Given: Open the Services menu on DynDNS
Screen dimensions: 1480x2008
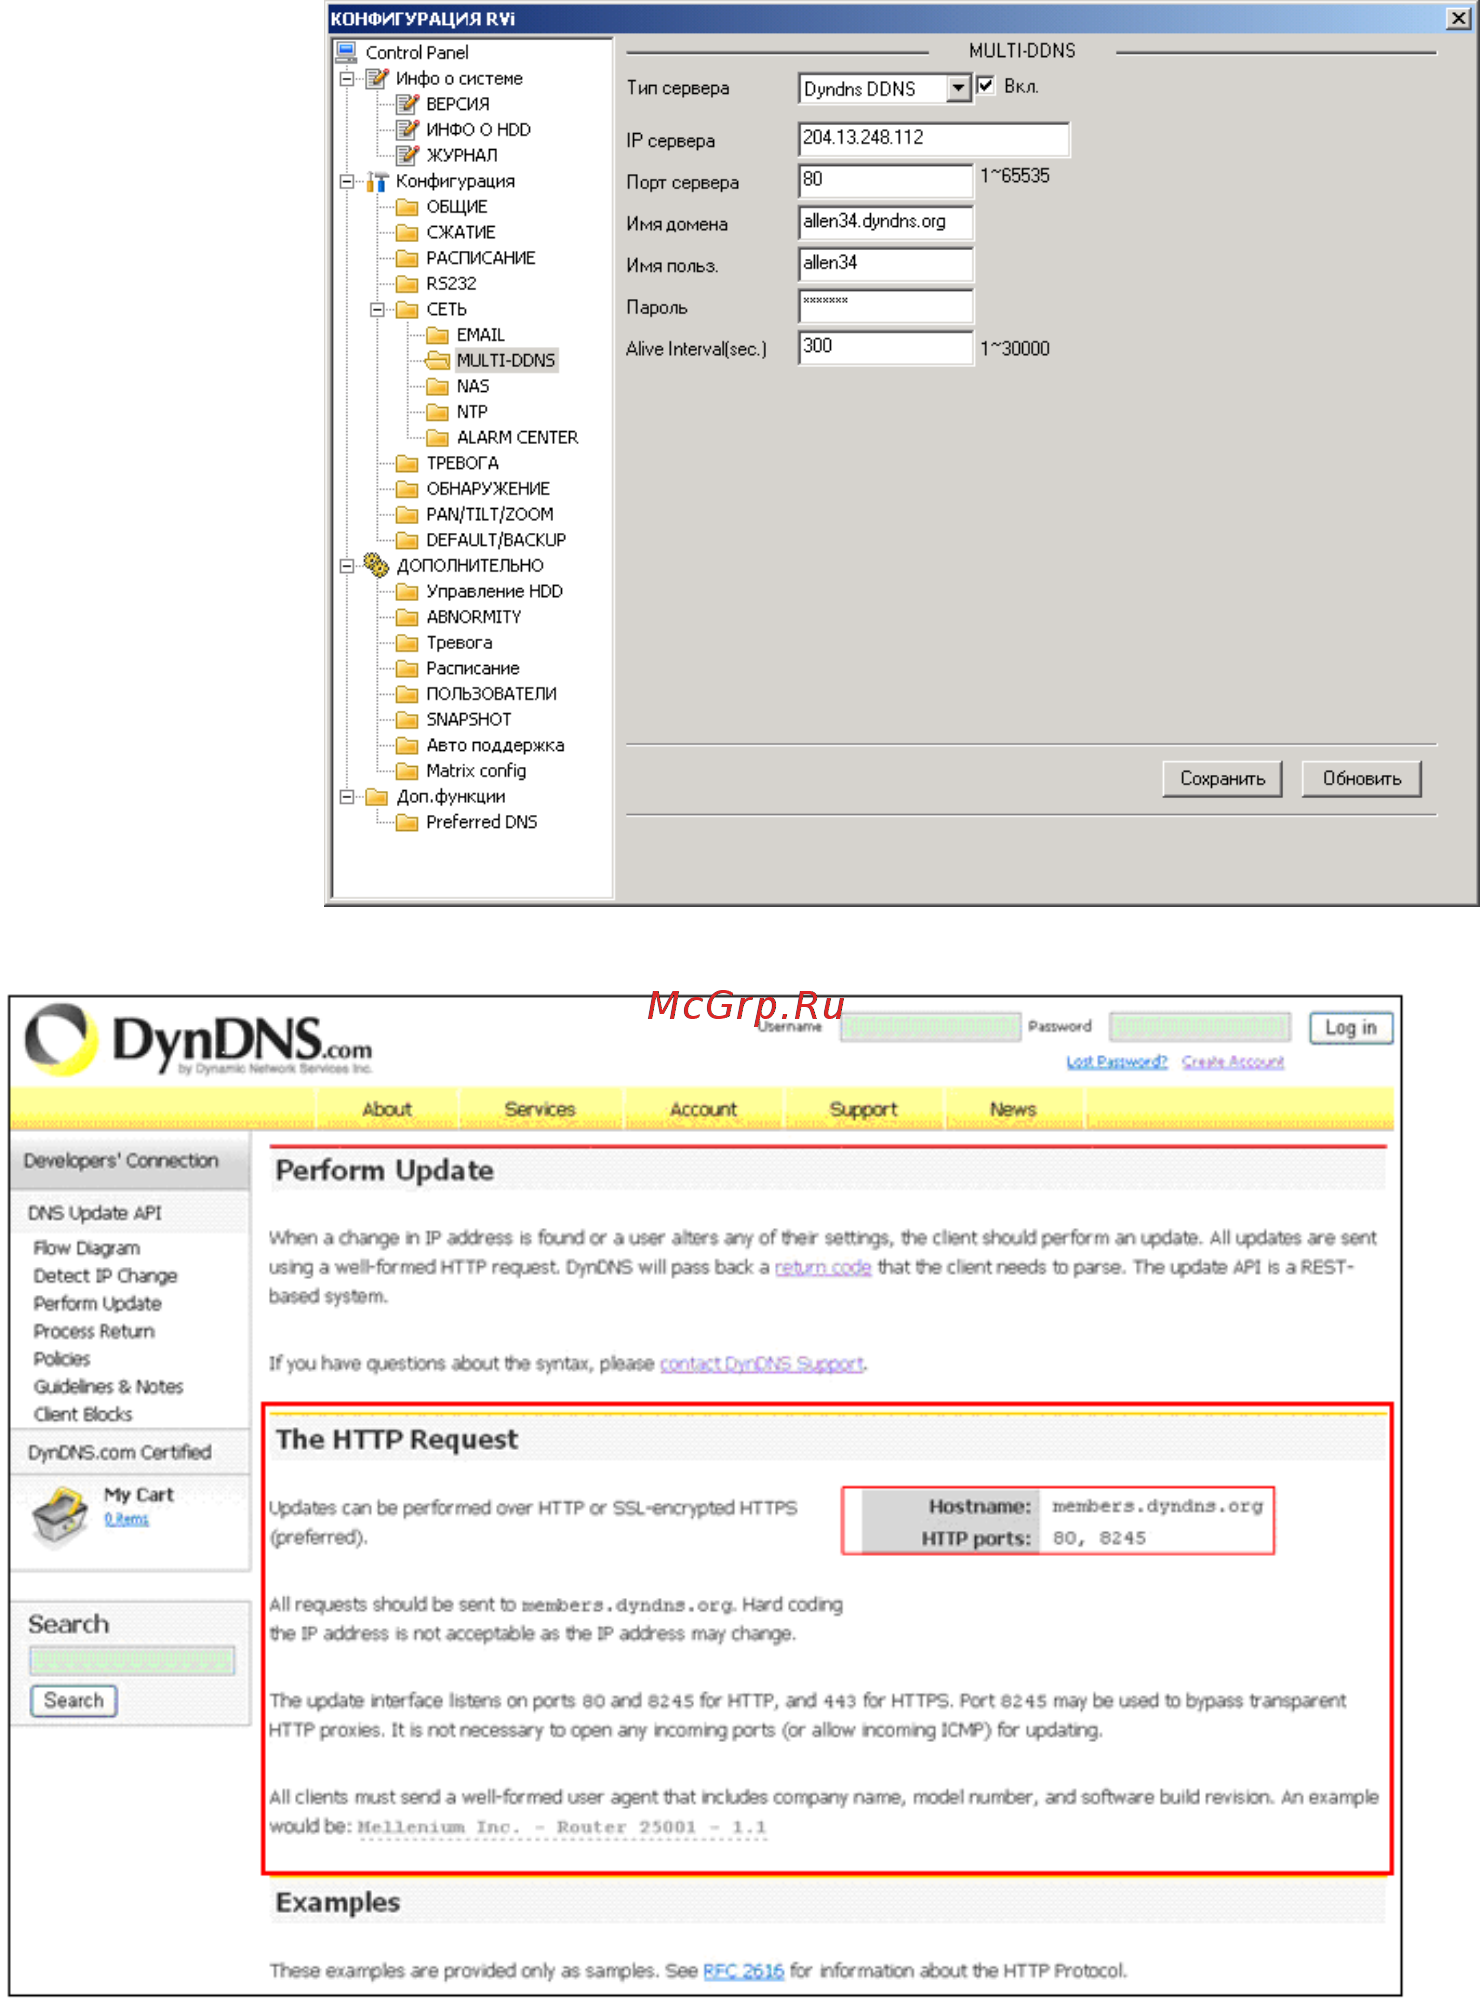Looking at the screenshot, I should tap(540, 1109).
